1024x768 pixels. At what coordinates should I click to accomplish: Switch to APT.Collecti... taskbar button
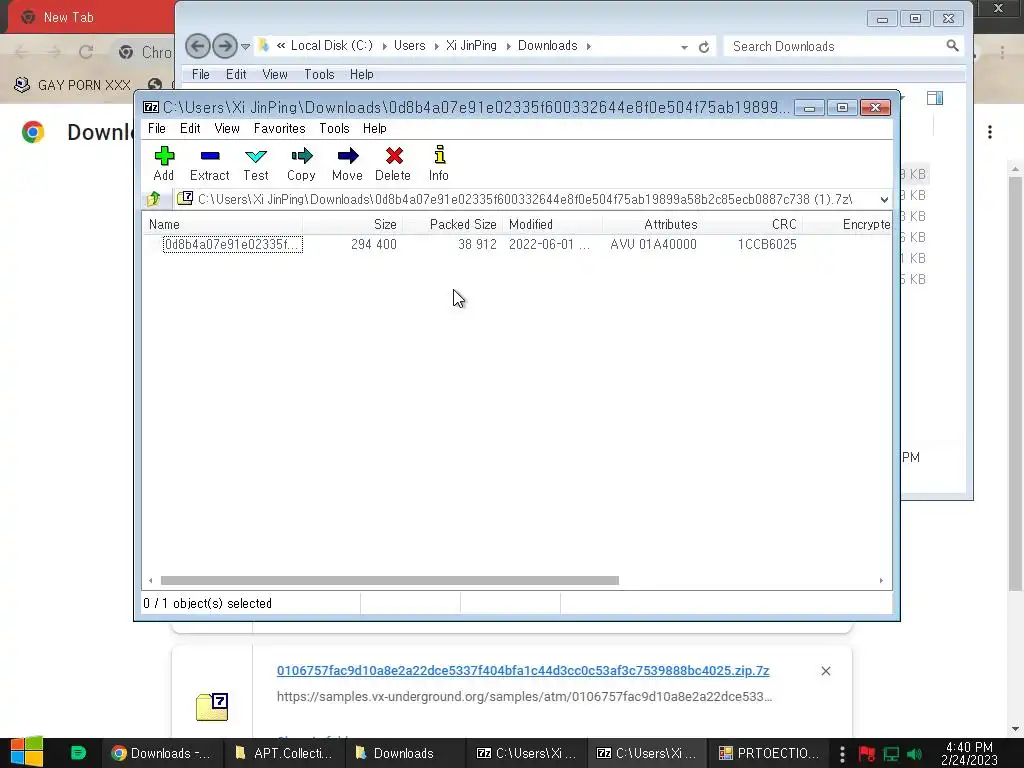coord(284,753)
